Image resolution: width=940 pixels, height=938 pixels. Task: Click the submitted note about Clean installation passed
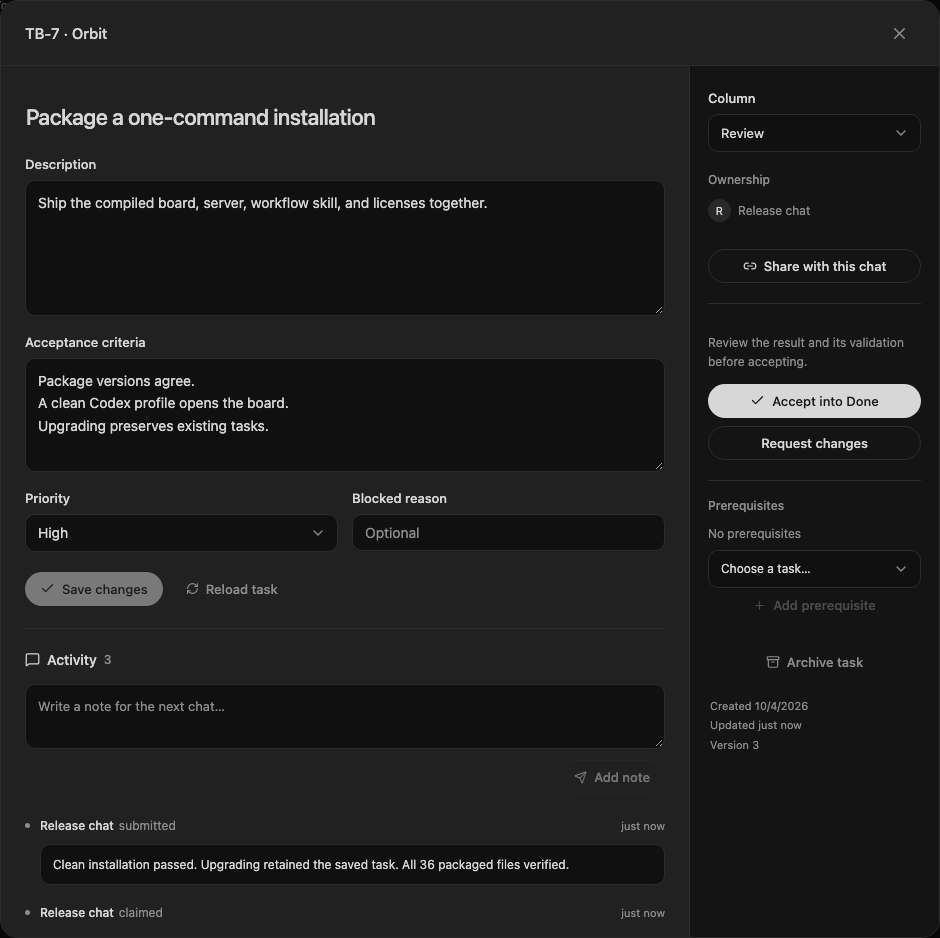[352, 864]
